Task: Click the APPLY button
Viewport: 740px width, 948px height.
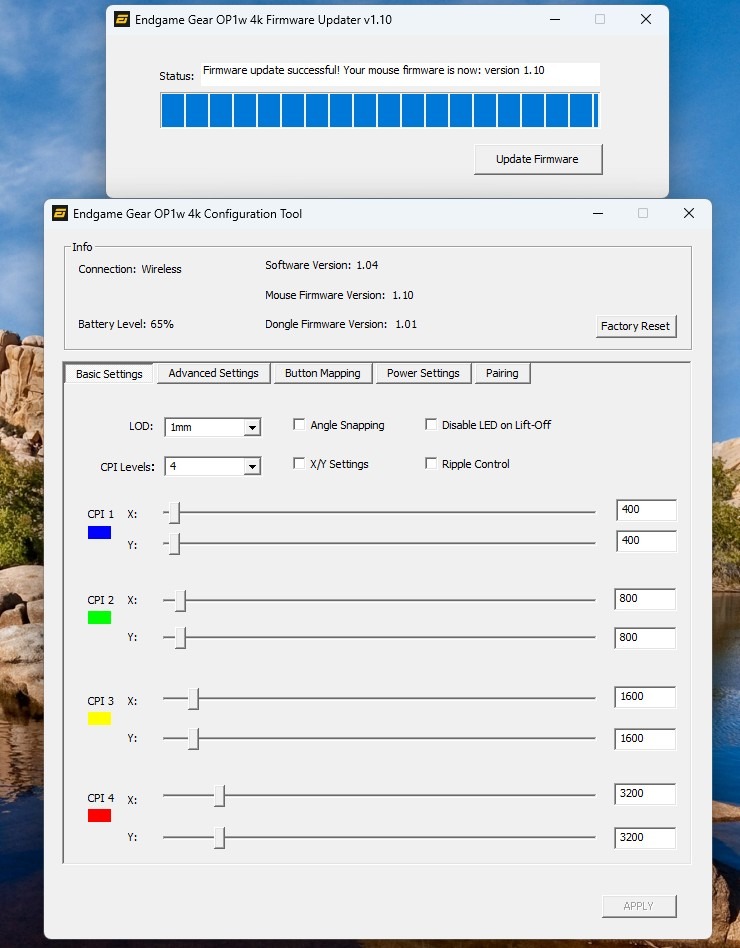Action: [x=638, y=906]
